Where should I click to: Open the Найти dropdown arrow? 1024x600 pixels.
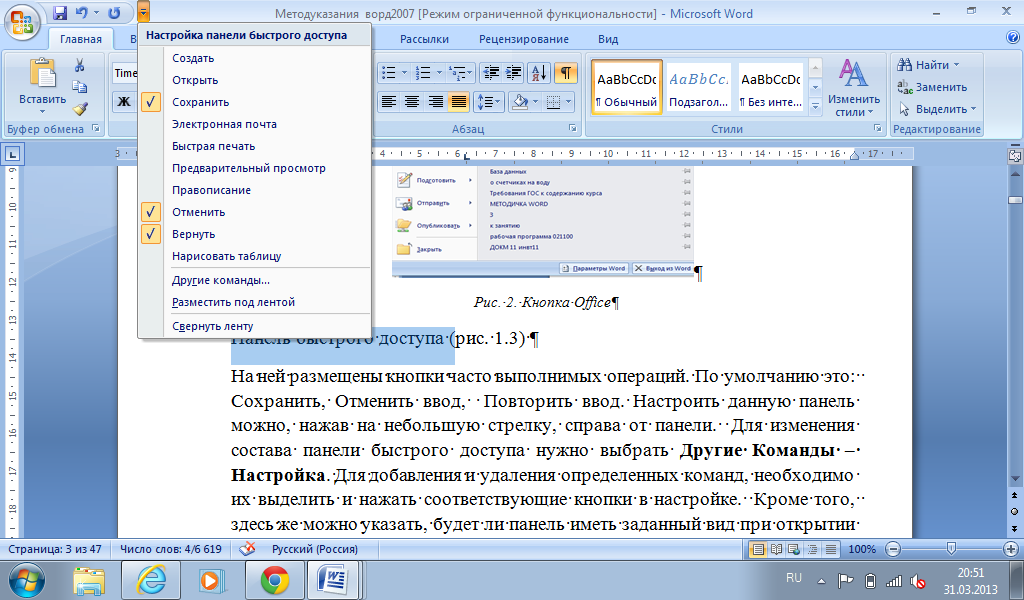click(957, 65)
